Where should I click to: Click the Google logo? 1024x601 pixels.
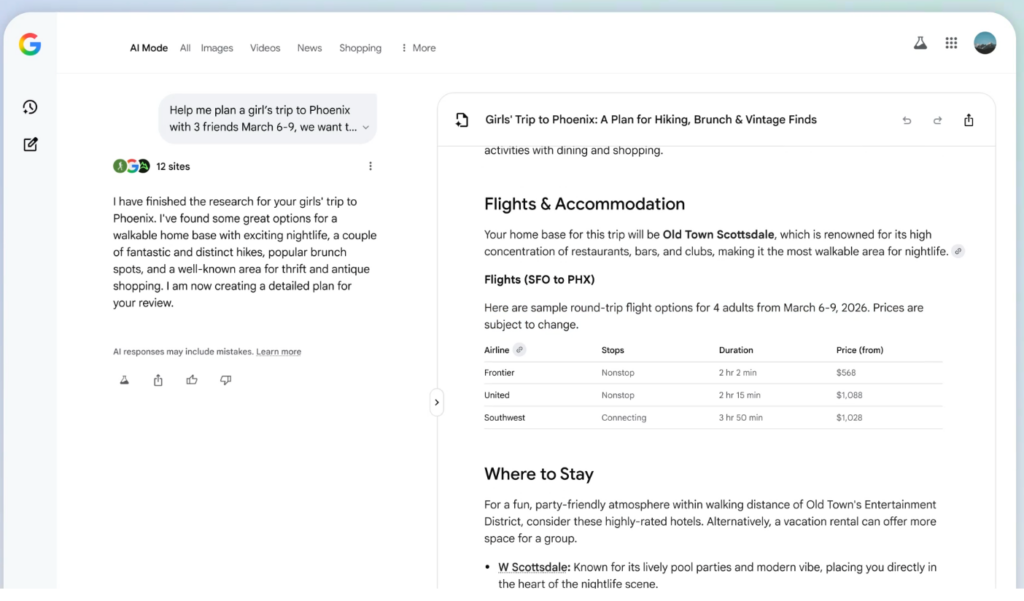point(30,44)
